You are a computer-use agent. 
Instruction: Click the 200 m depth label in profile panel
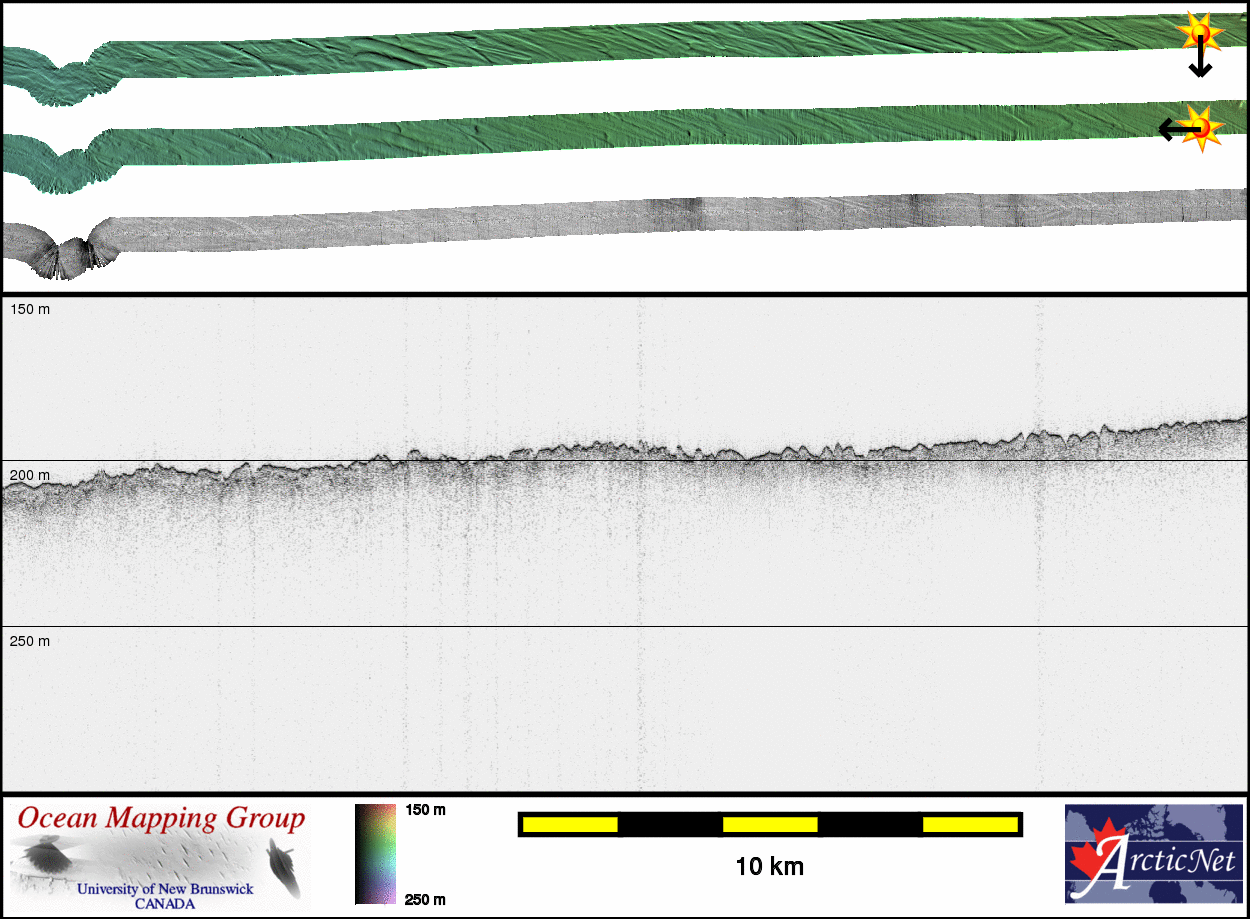pyautogui.click(x=30, y=475)
